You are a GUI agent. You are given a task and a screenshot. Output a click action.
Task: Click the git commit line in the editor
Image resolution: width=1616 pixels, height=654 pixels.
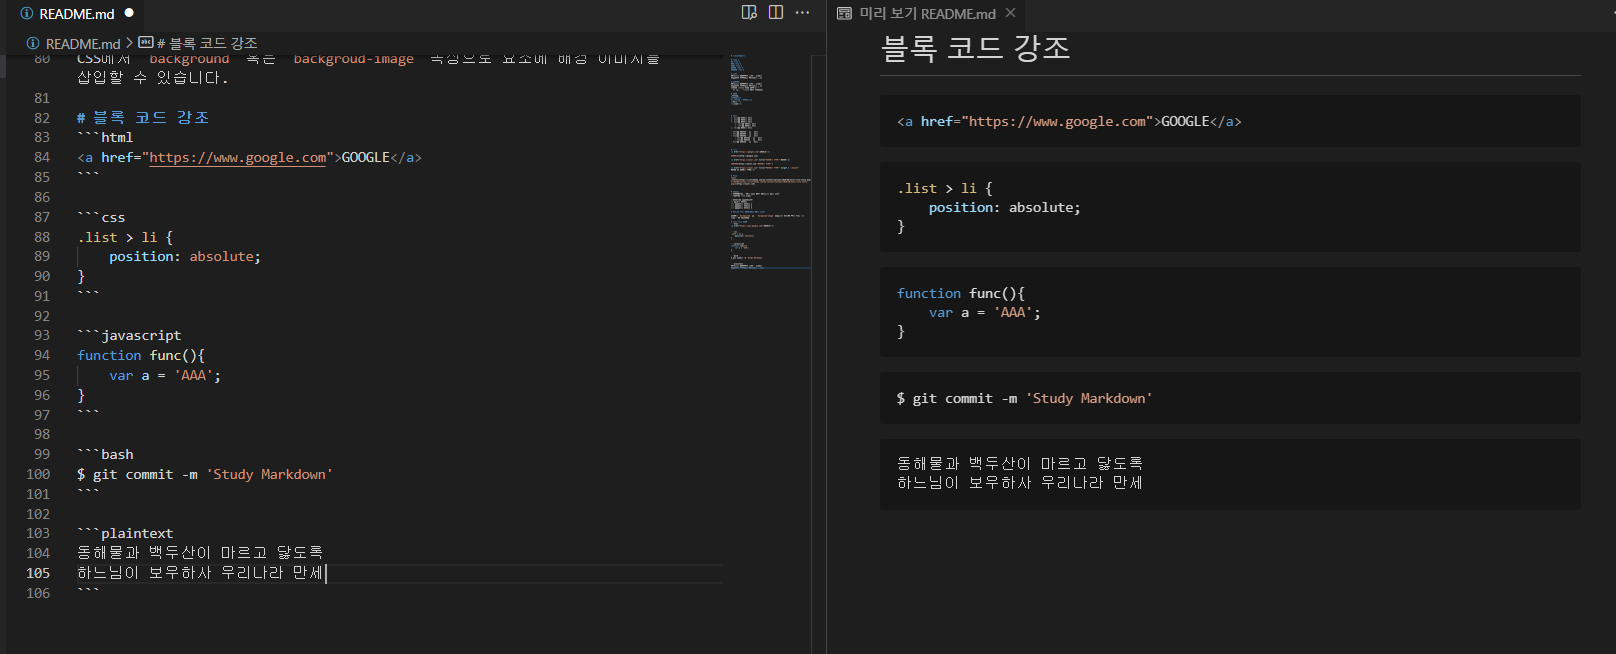point(205,474)
